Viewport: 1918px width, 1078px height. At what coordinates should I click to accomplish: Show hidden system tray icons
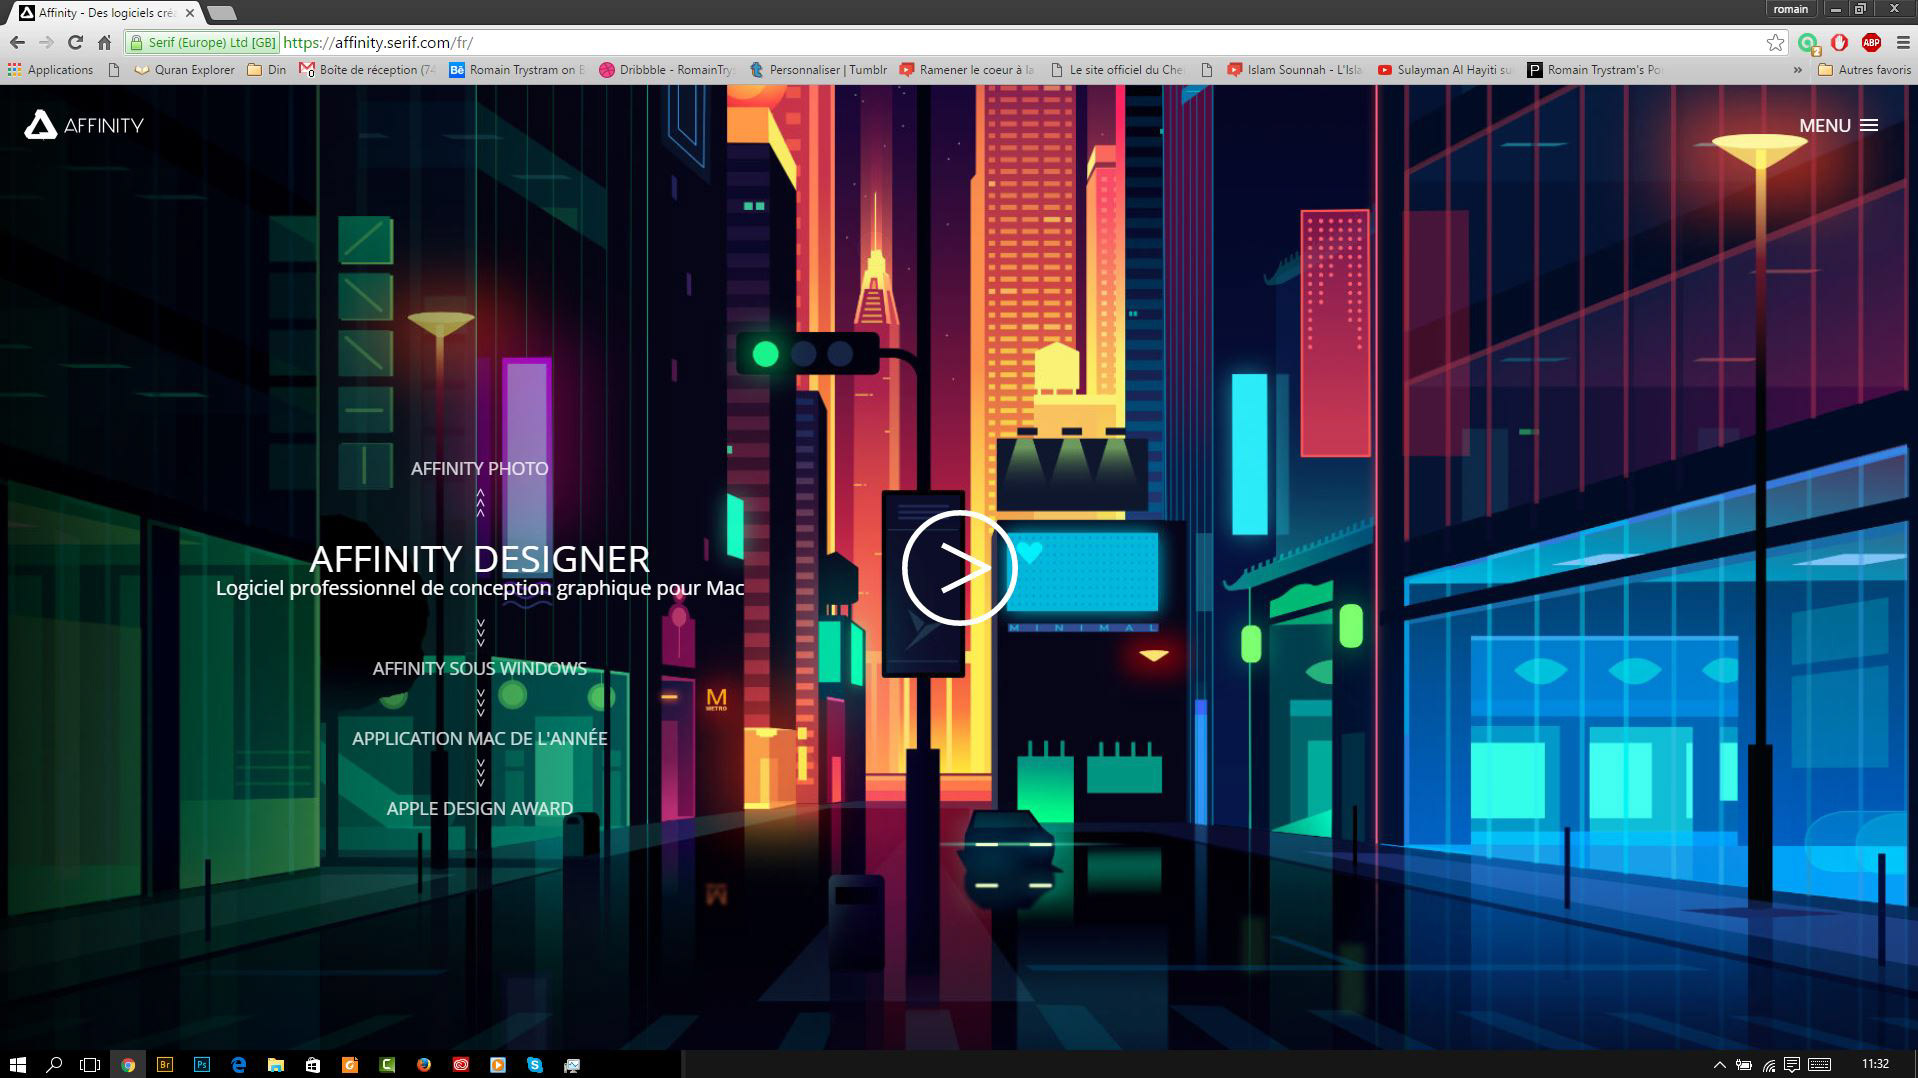click(1720, 1065)
